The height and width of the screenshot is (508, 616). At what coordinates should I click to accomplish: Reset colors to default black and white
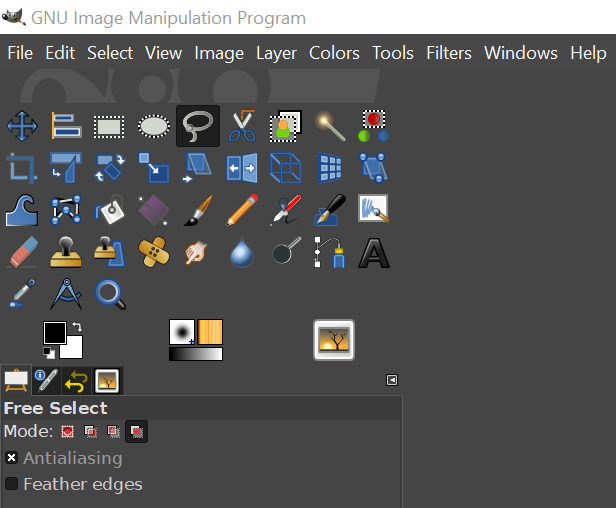(x=49, y=353)
